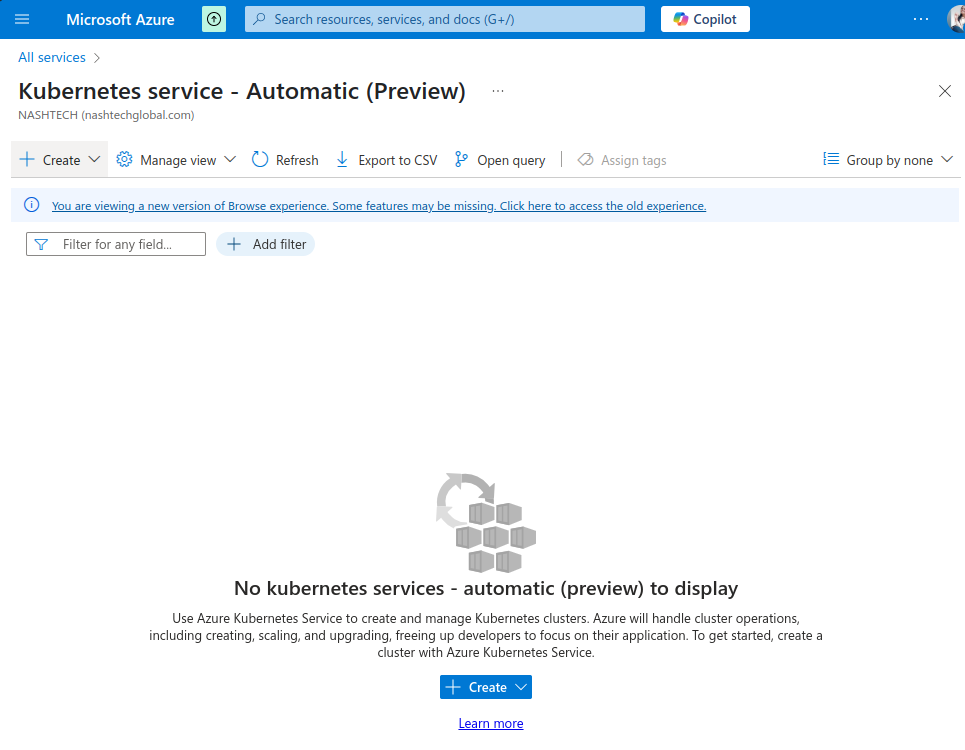This screenshot has height=750, width=965.
Task: Focus the Filter for any field box
Action: [x=126, y=244]
